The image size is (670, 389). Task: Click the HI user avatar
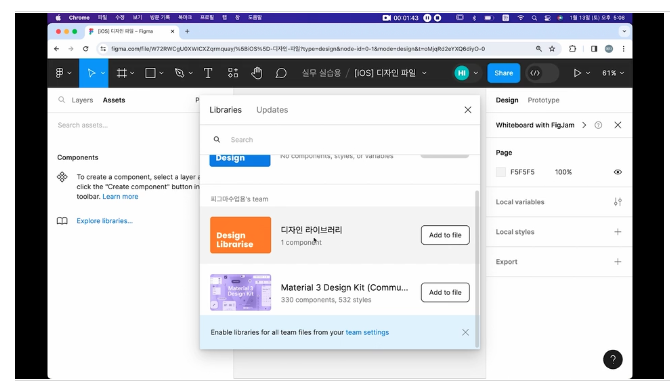click(x=461, y=73)
